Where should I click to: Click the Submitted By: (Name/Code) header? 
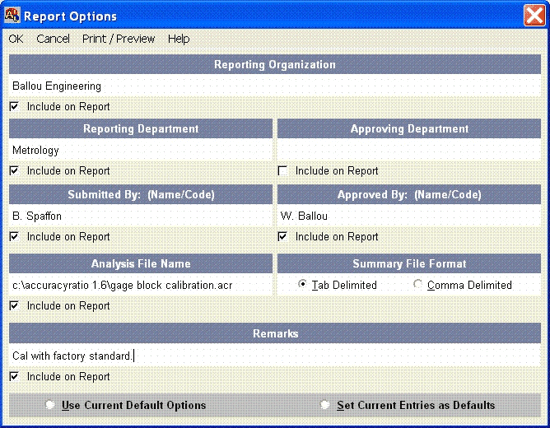(141, 194)
